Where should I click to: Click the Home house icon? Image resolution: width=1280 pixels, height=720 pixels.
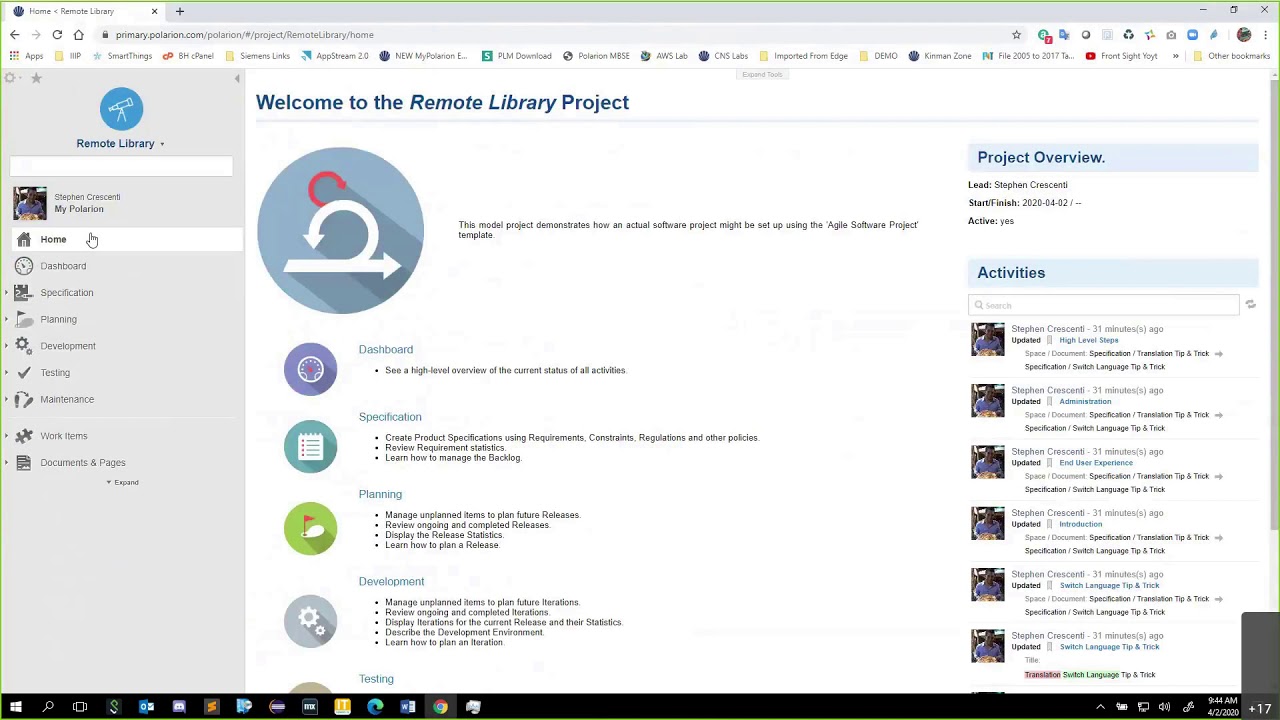pos(24,239)
